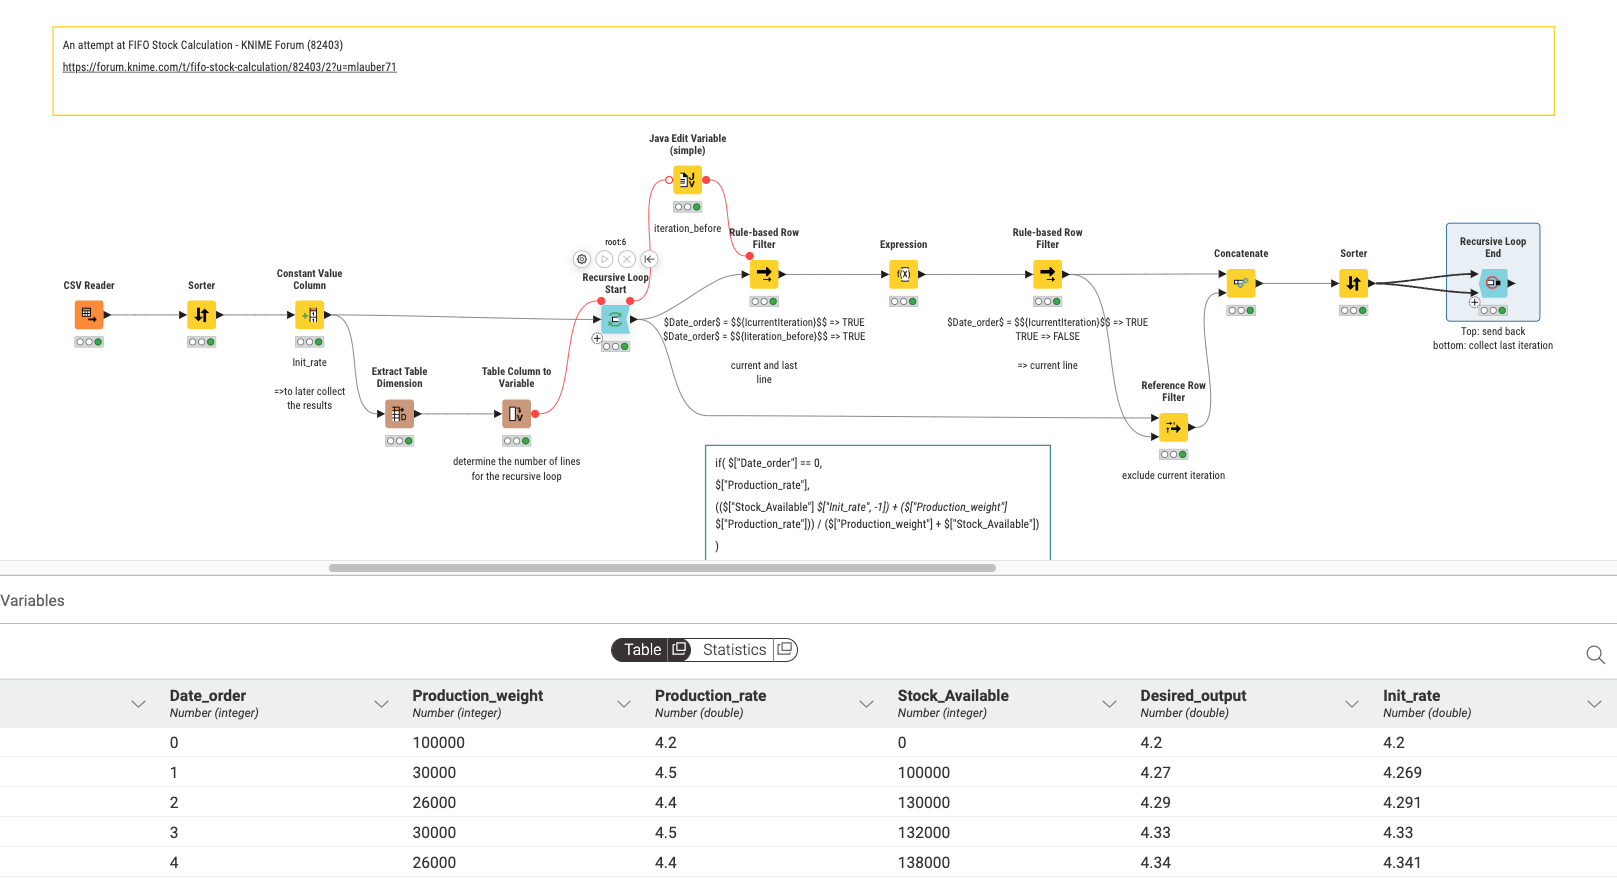
Task: Open Production_rate column header menu
Action: pos(866,704)
